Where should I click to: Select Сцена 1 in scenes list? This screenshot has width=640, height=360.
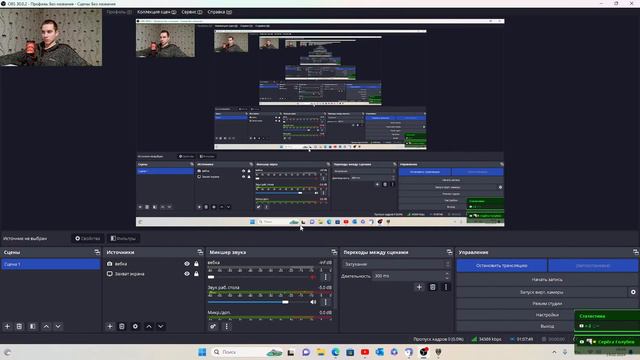tap(51, 264)
